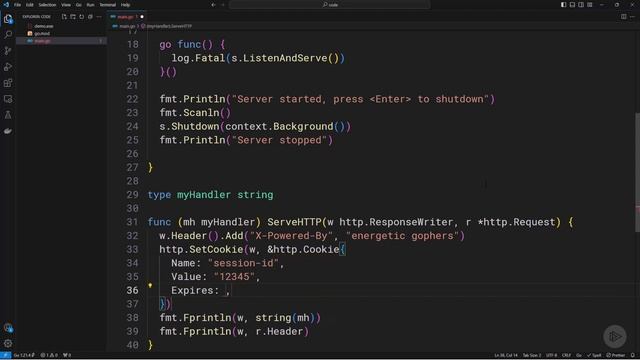This screenshot has width=640, height=360.
Task: Click "Server stopped" string on line 25
Action: (x=279, y=140)
